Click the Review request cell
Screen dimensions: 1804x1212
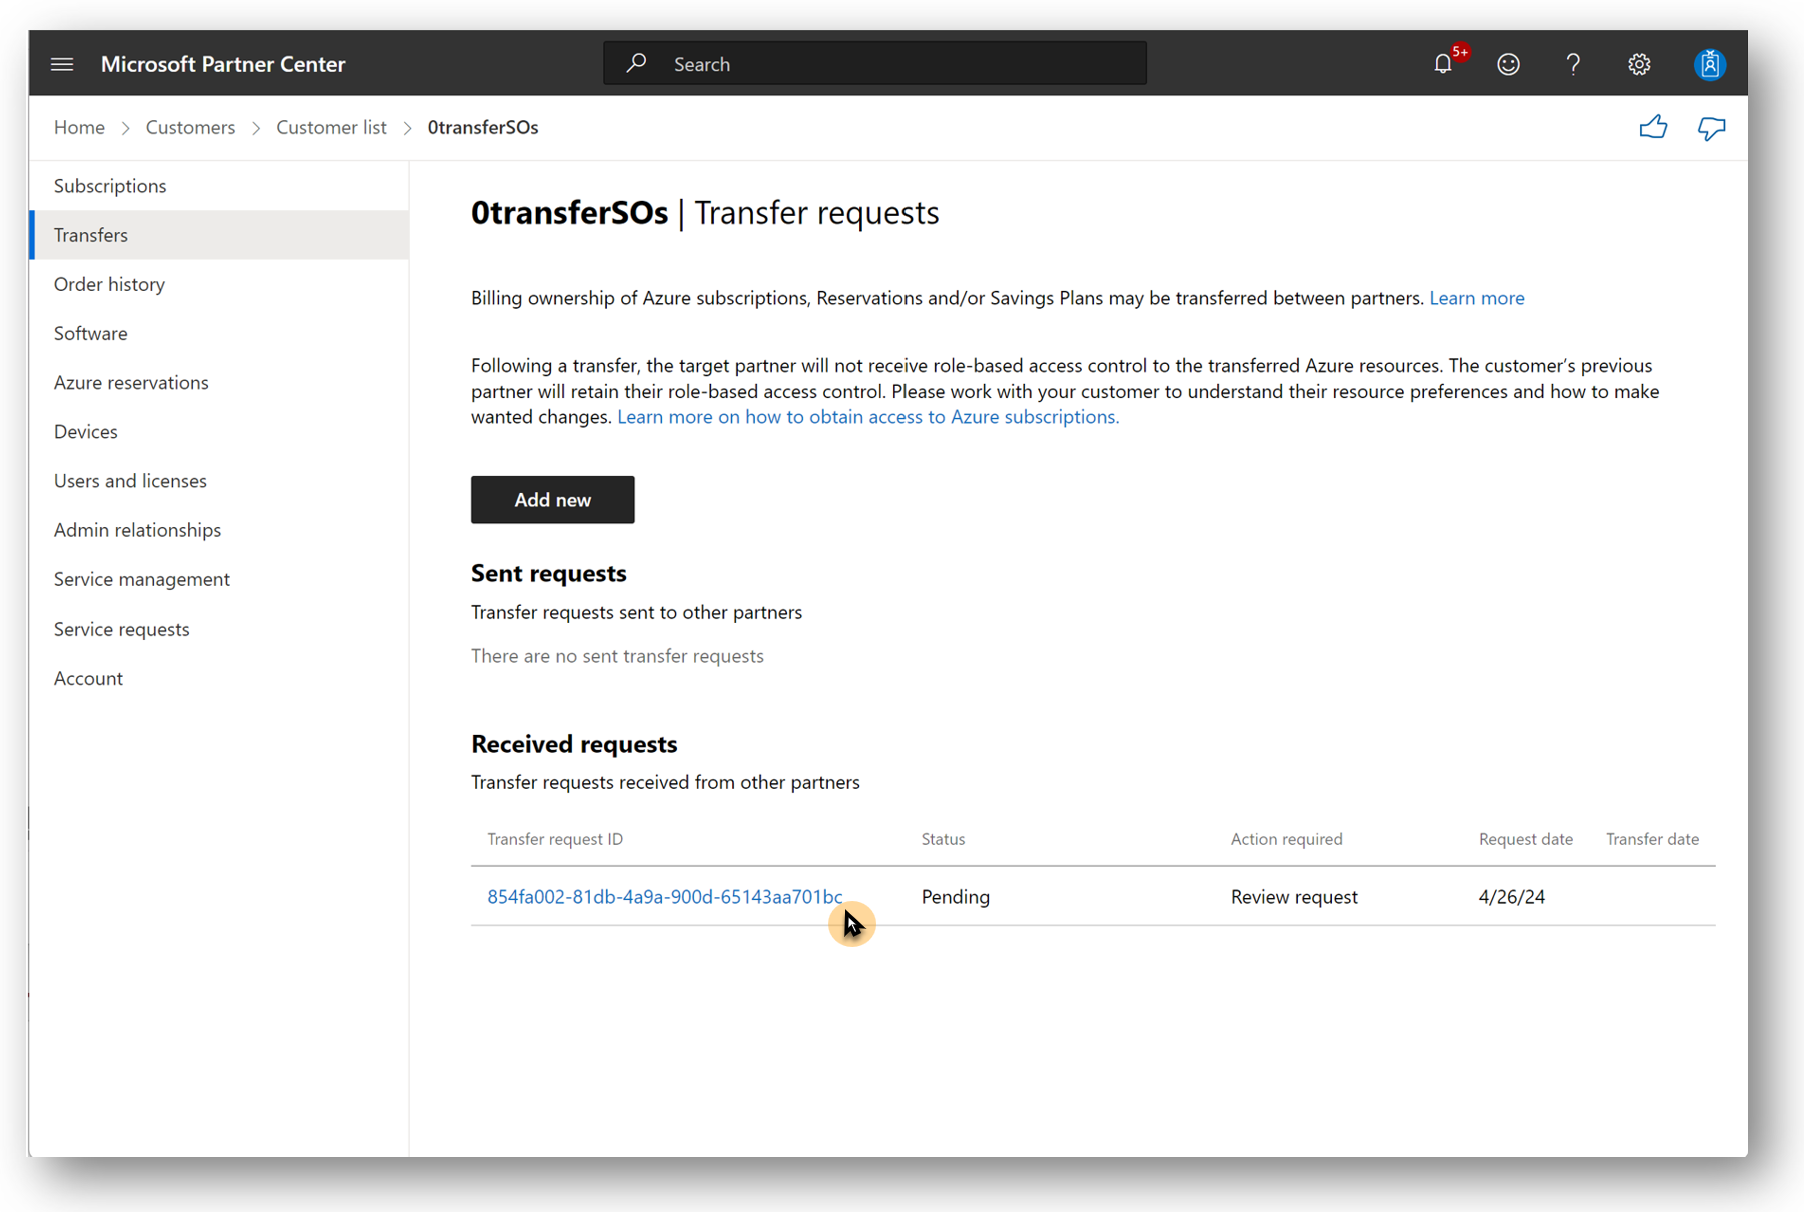[1294, 897]
